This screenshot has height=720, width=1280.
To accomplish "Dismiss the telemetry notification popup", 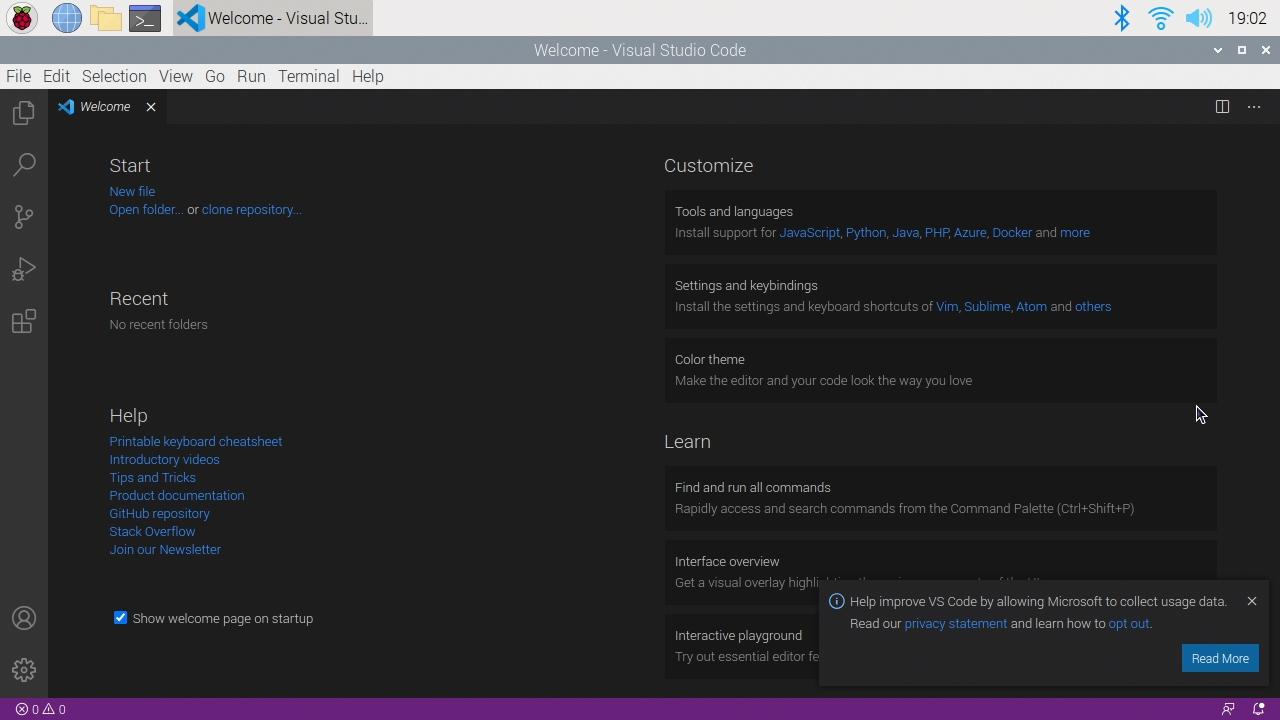I will coord(1251,601).
